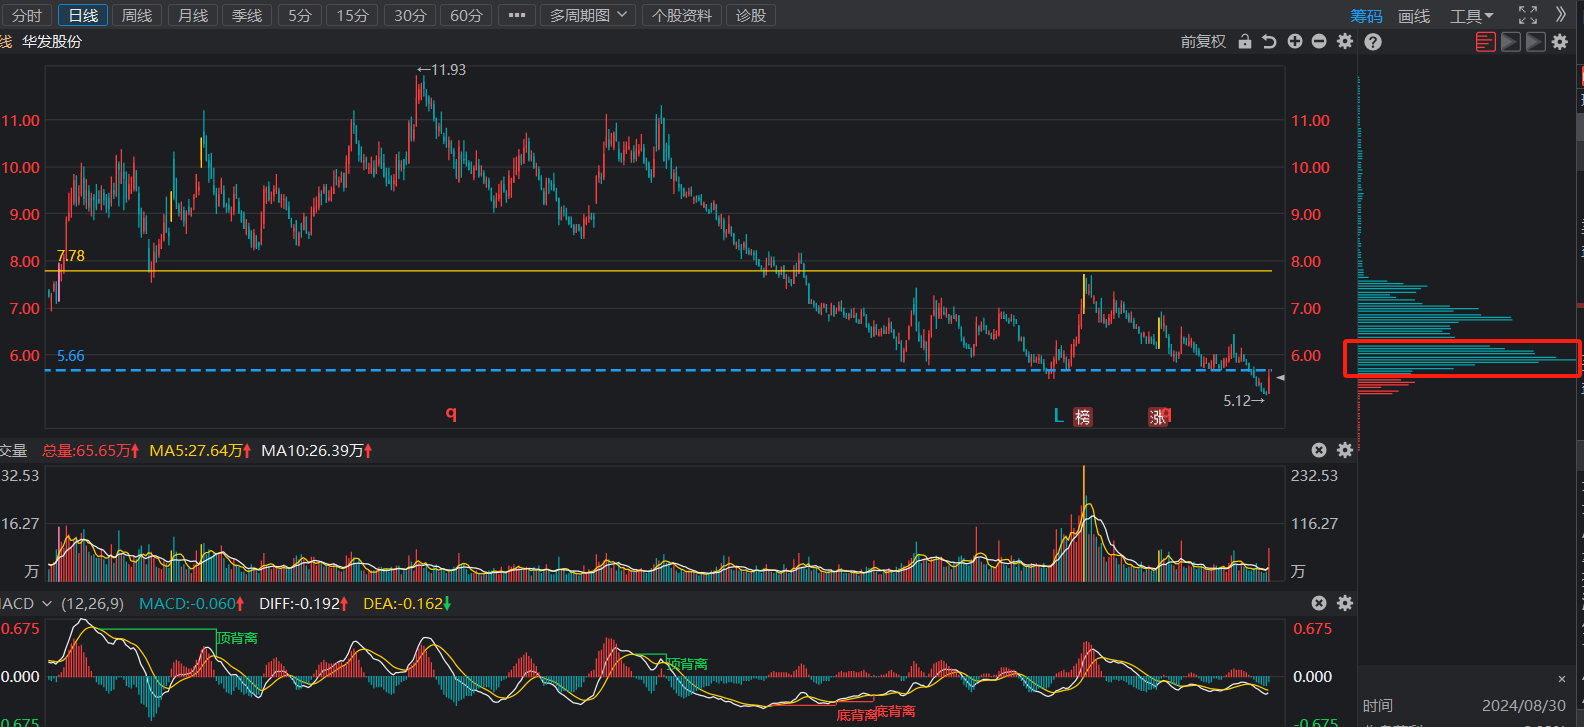Close the MACD indicator panel
Viewport: 1584px width, 727px height.
(1319, 604)
